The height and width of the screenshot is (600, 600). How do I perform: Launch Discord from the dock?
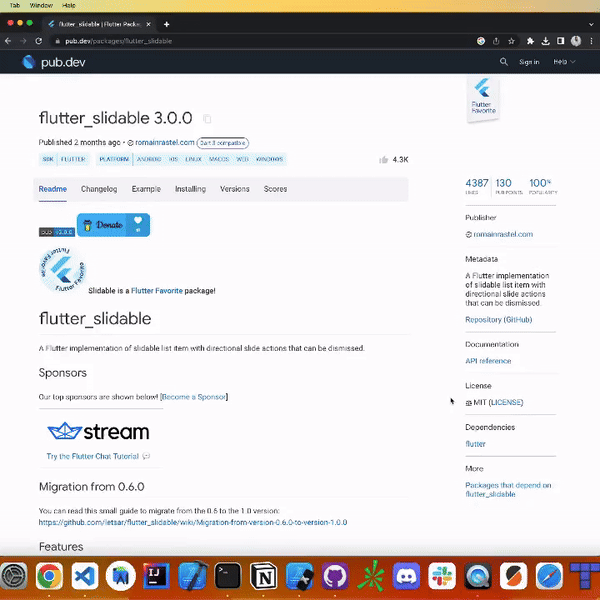coord(406,575)
